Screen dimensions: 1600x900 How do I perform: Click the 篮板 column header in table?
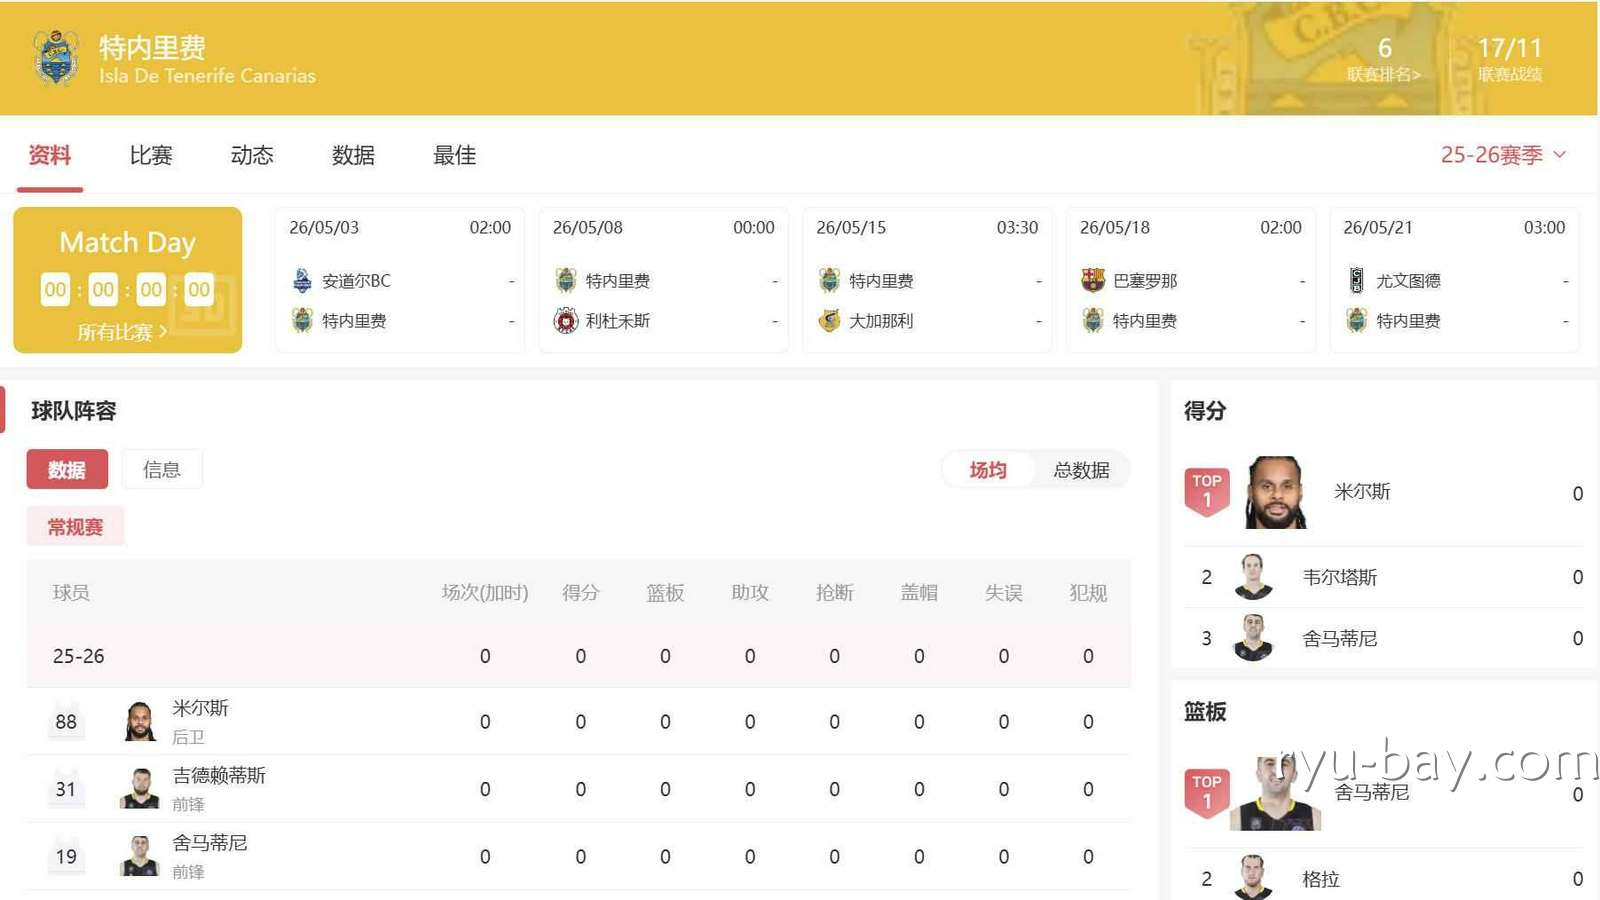(x=665, y=593)
